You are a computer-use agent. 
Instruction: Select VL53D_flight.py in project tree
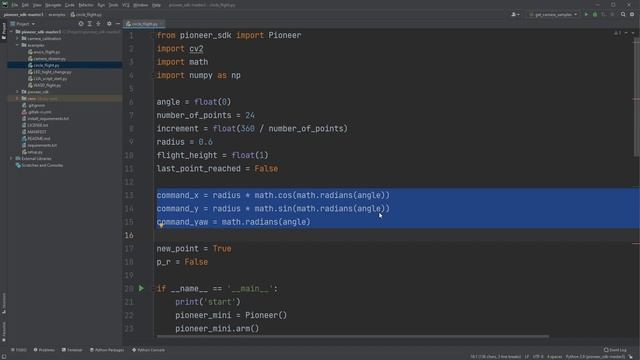pyautogui.click(x=44, y=85)
